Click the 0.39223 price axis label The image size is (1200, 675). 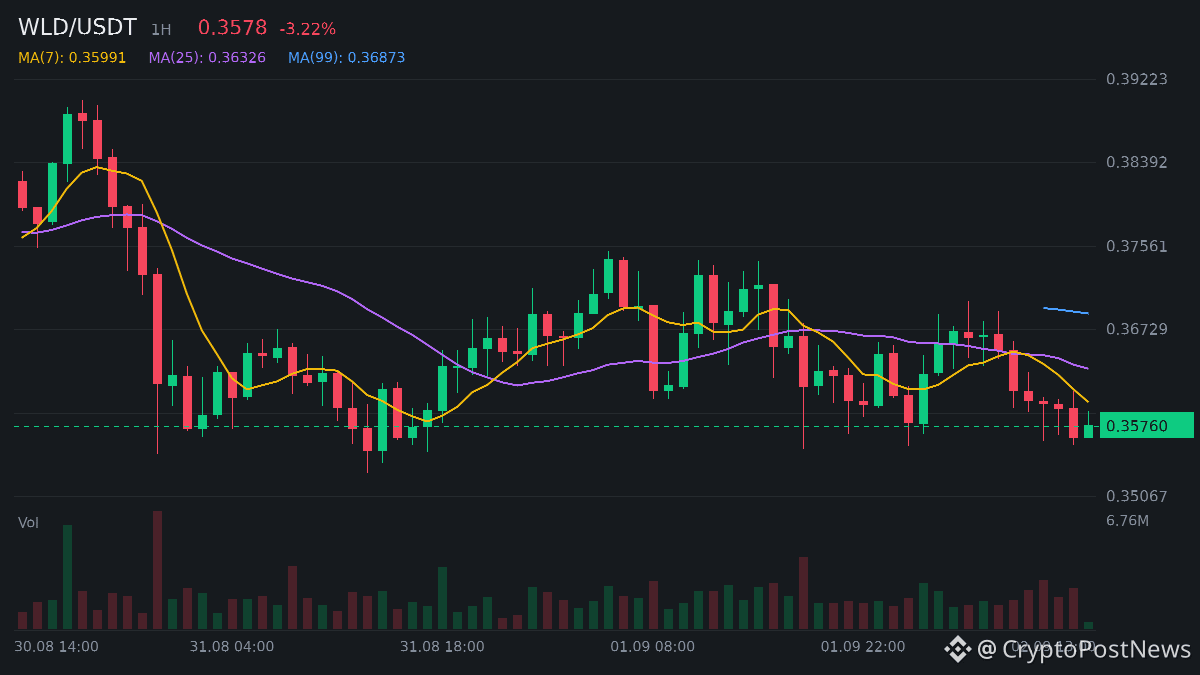pyautogui.click(x=1136, y=79)
